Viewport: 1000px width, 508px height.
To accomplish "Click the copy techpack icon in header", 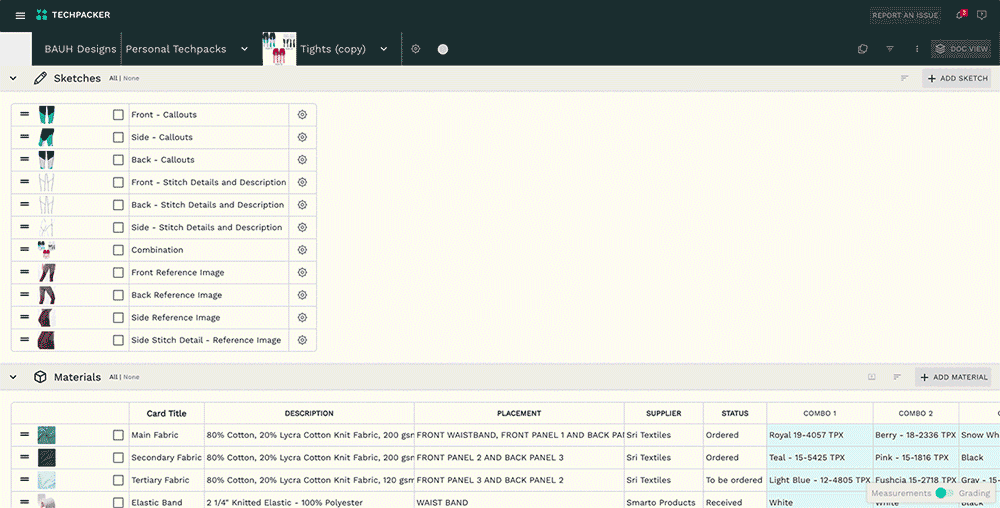I will click(863, 48).
